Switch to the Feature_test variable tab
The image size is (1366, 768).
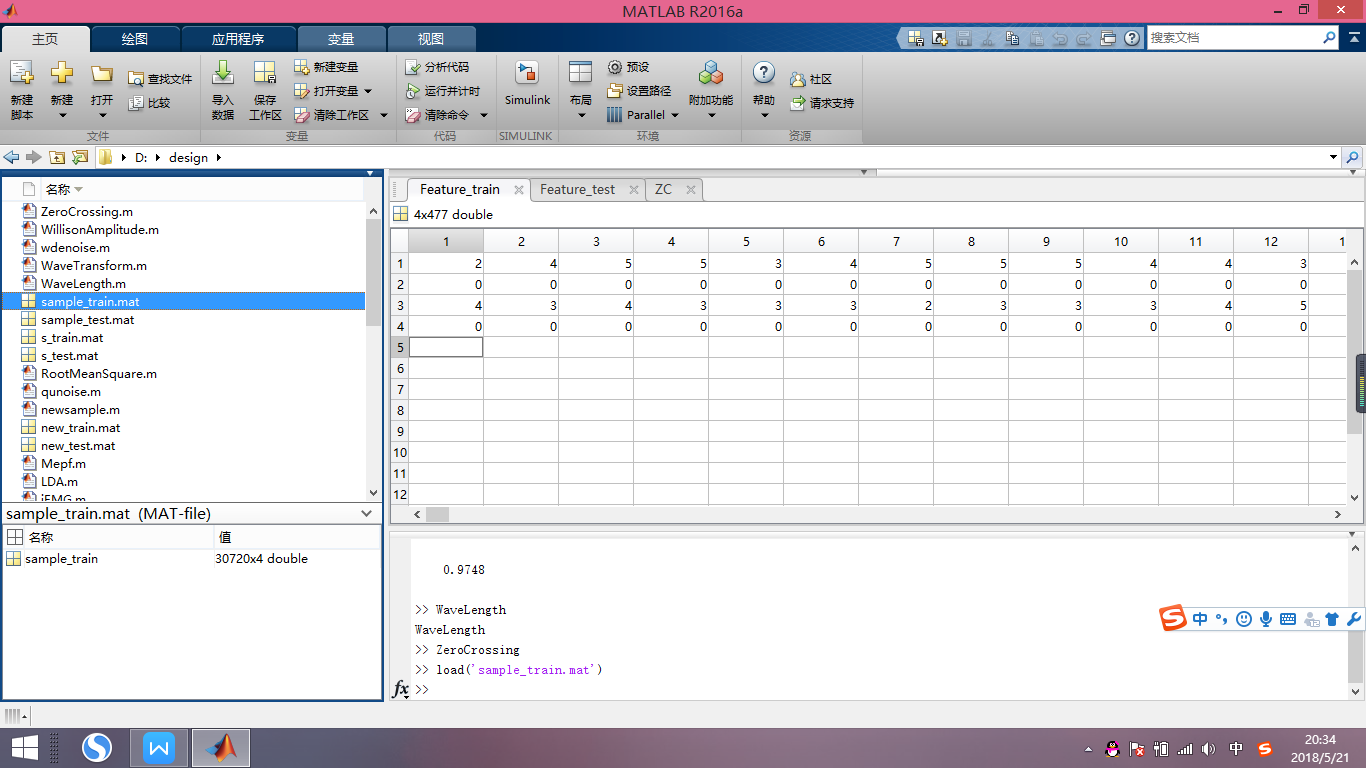(577, 189)
